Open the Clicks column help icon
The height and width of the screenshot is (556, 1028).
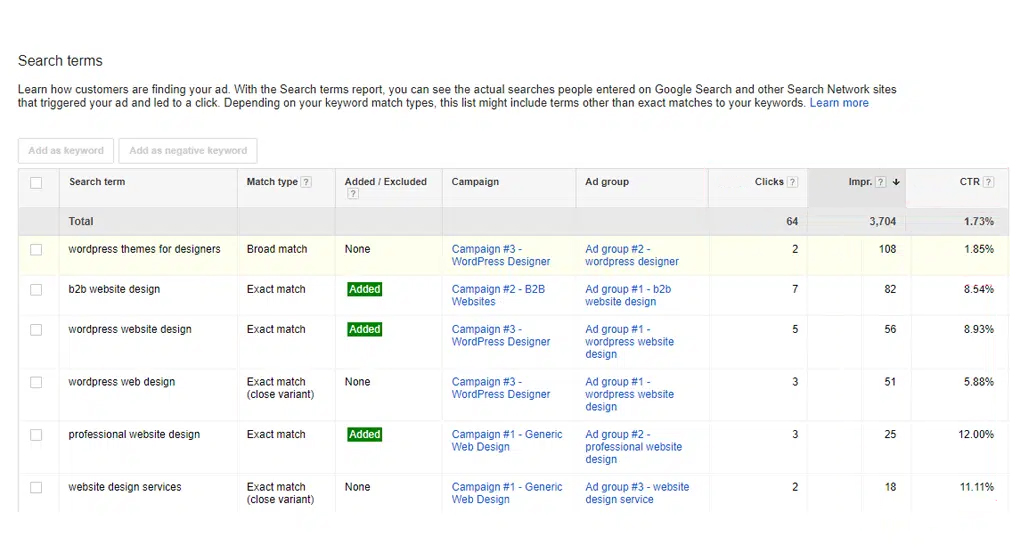click(x=793, y=182)
